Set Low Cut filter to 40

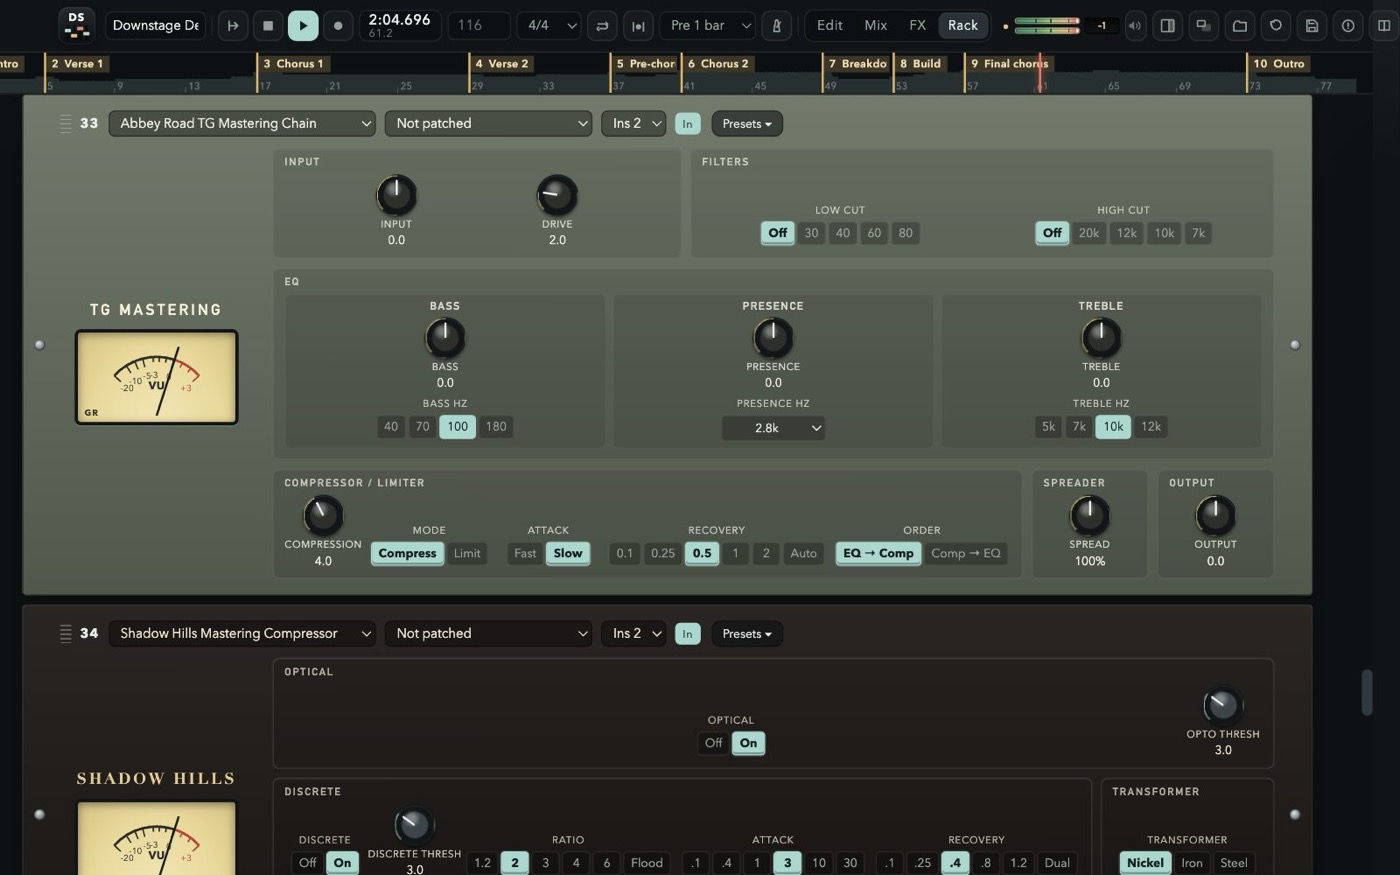point(843,233)
